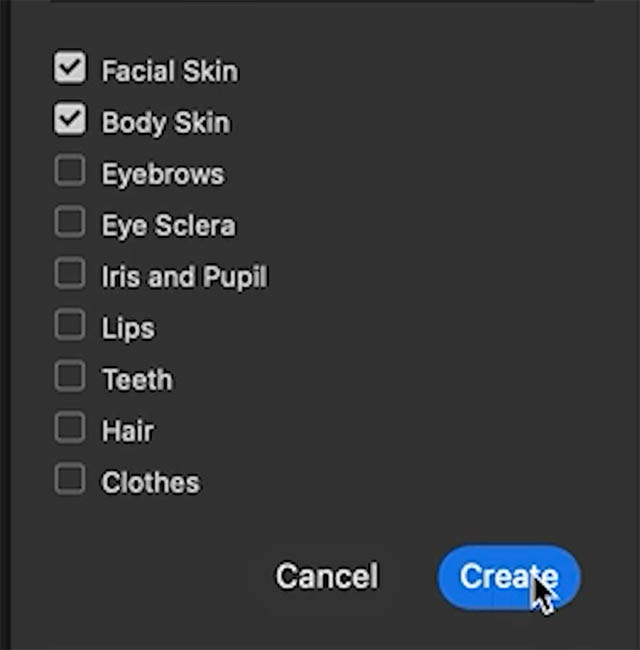Image resolution: width=640 pixels, height=650 pixels.
Task: Click the Create button
Action: click(x=509, y=577)
